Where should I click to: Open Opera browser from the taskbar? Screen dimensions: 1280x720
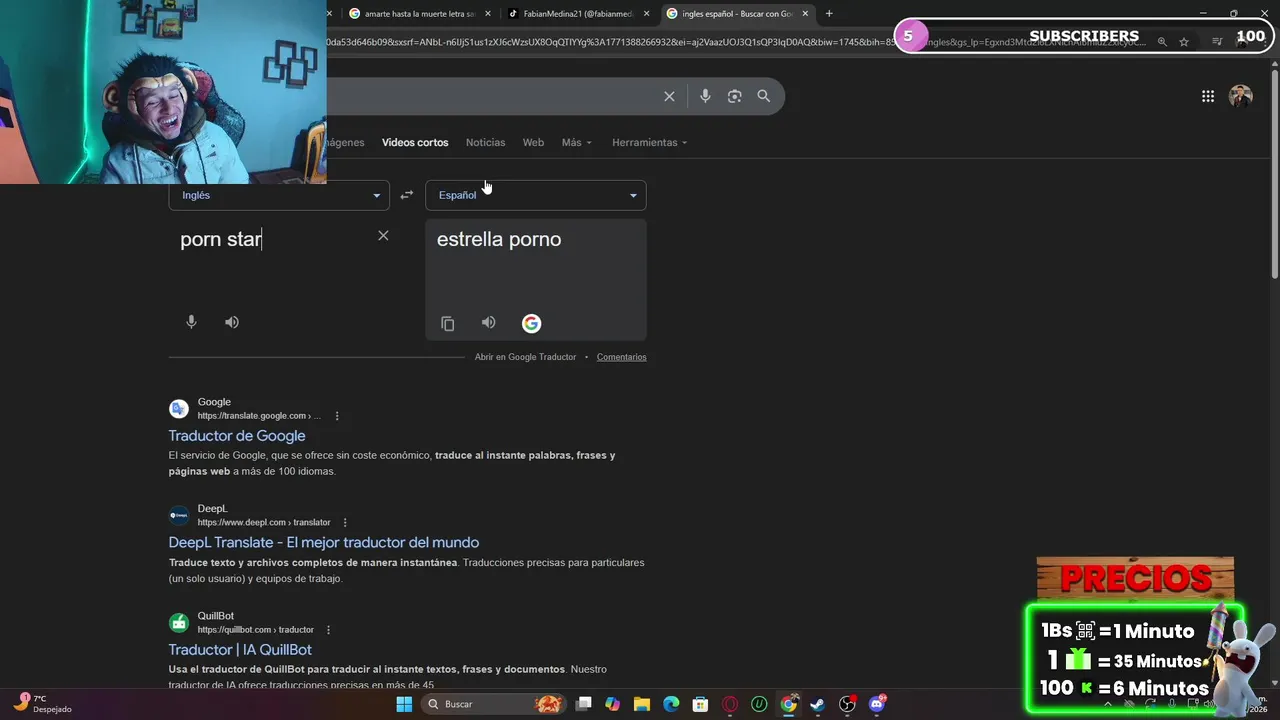(x=730, y=704)
